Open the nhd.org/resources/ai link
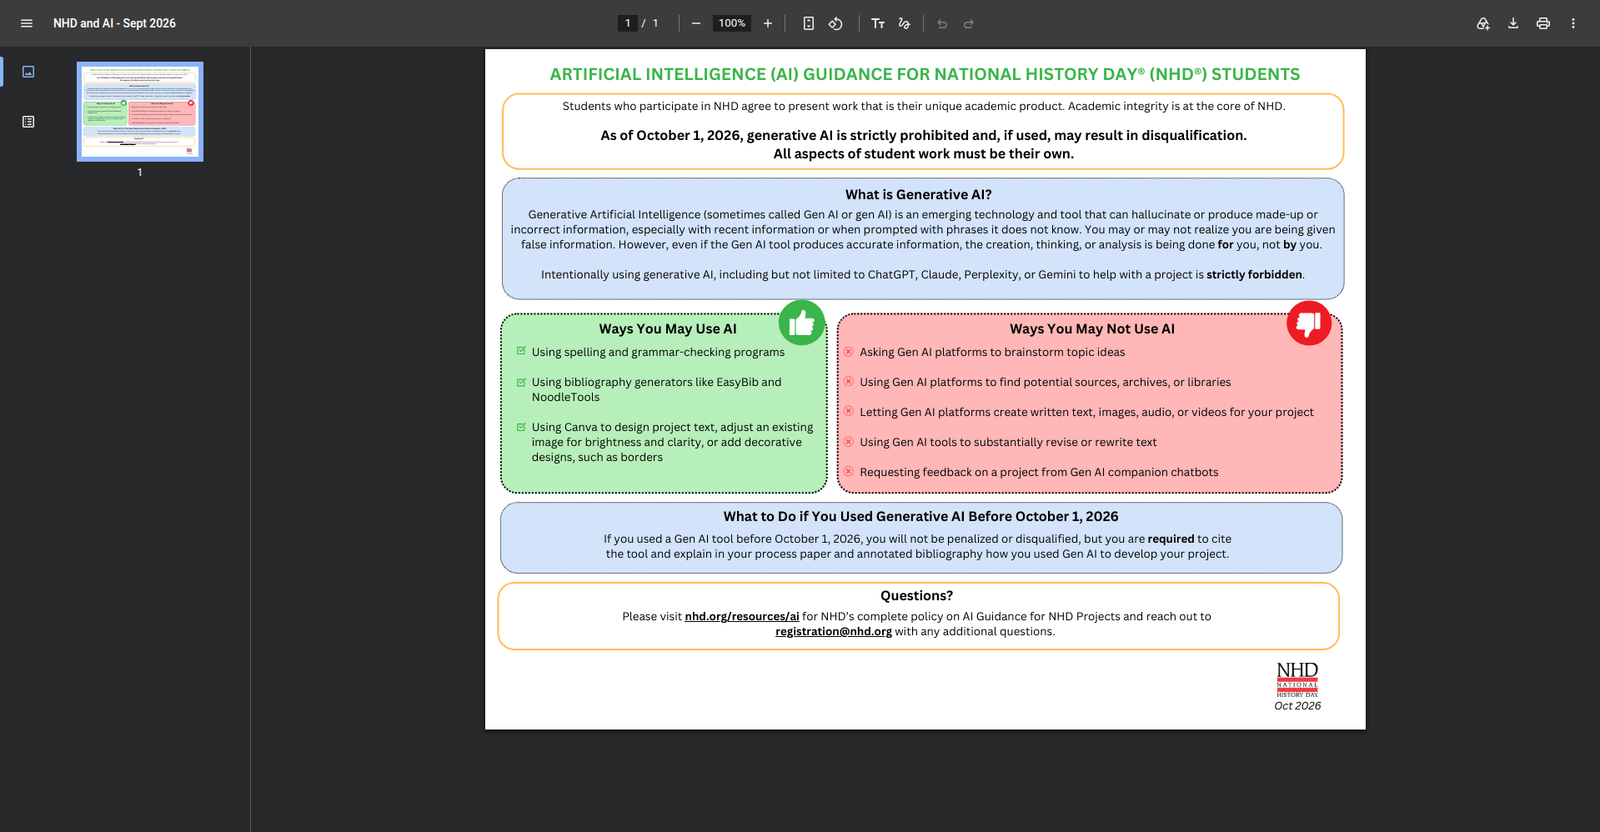Viewport: 1600px width, 832px height. [742, 617]
